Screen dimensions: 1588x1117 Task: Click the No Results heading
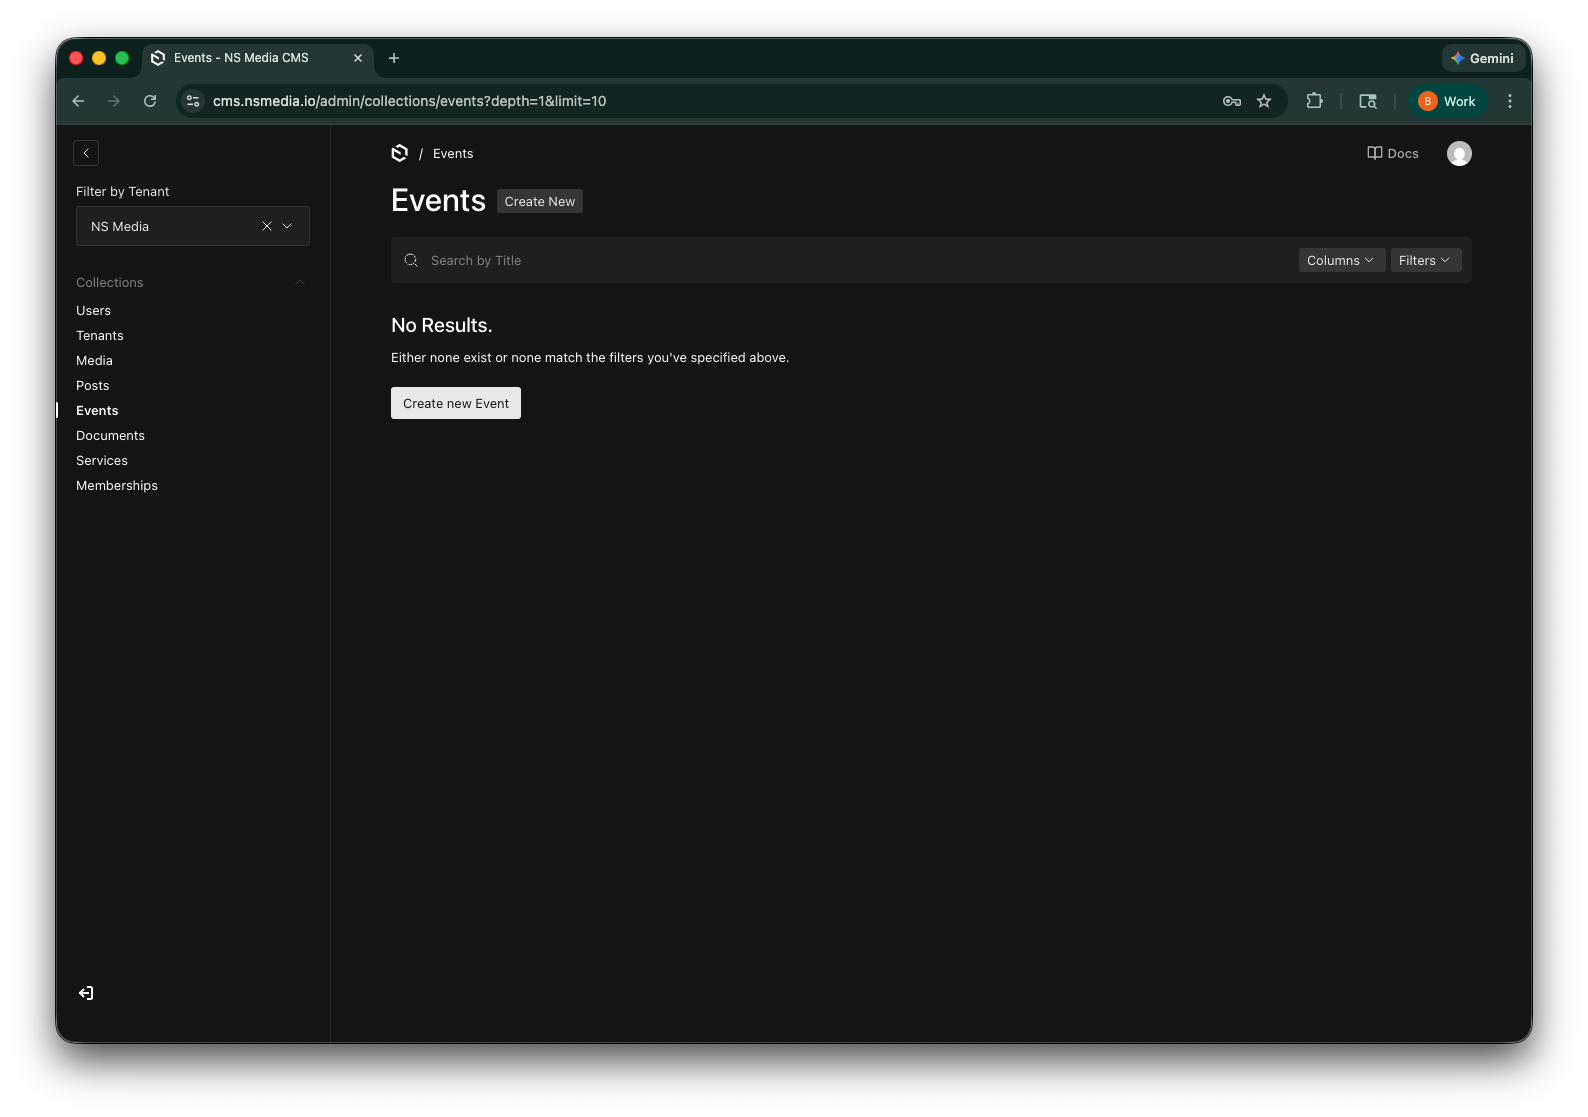[442, 325]
